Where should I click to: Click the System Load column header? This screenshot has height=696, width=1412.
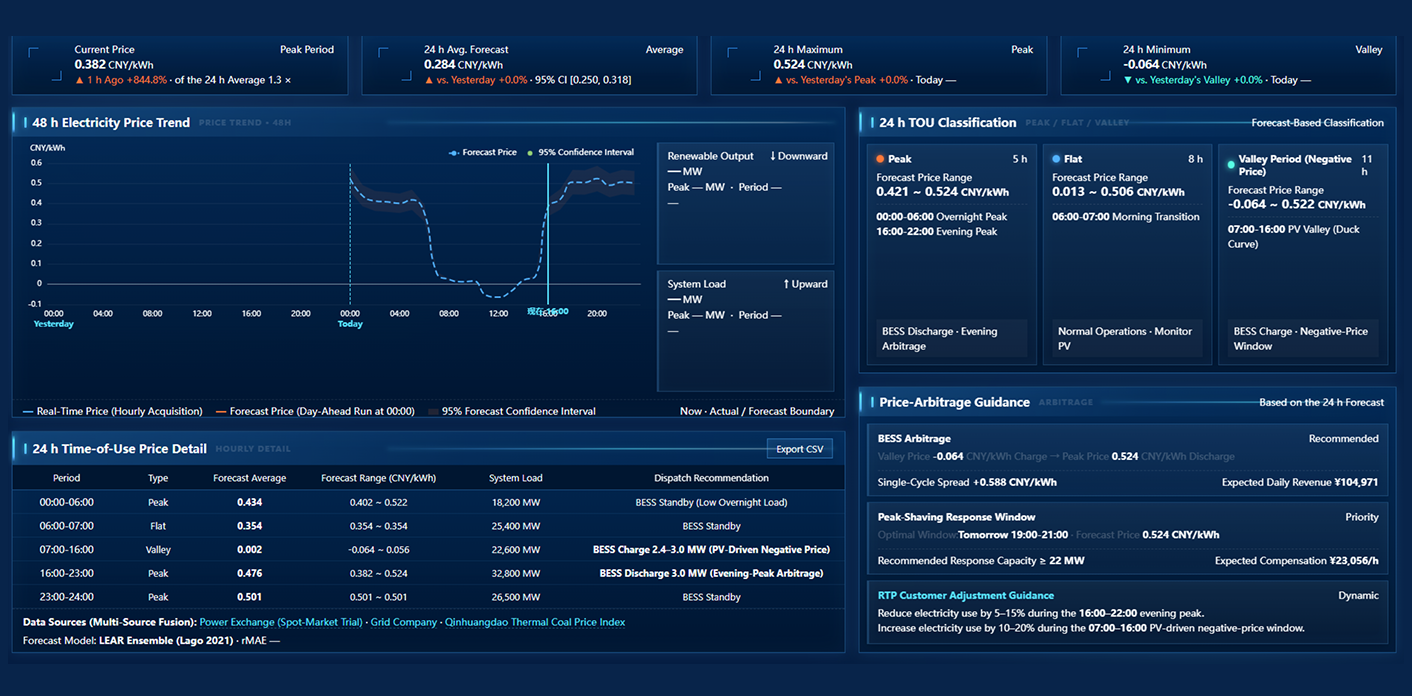516,478
